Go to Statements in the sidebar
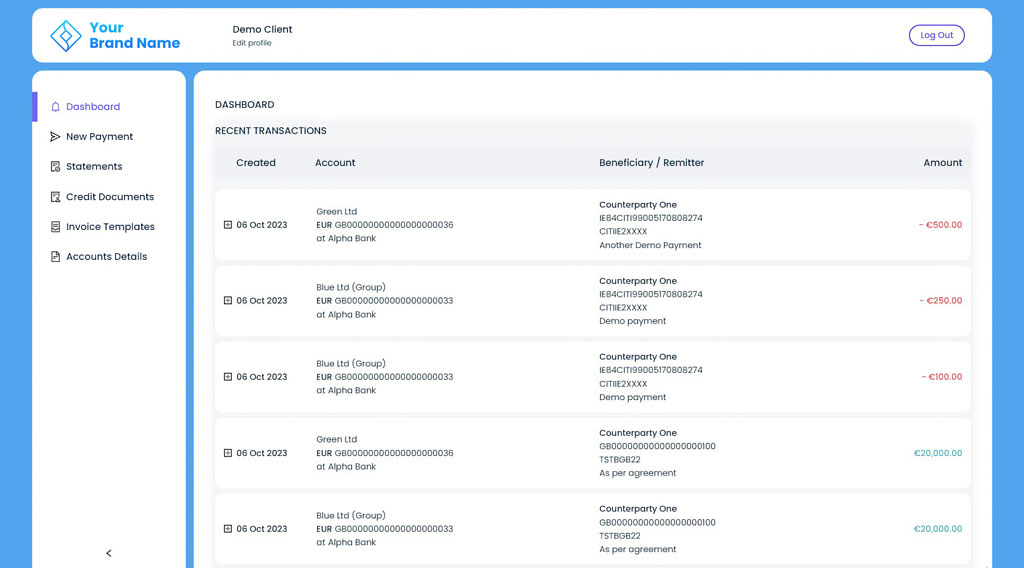Screen dimensions: 1024x568 click(94, 167)
